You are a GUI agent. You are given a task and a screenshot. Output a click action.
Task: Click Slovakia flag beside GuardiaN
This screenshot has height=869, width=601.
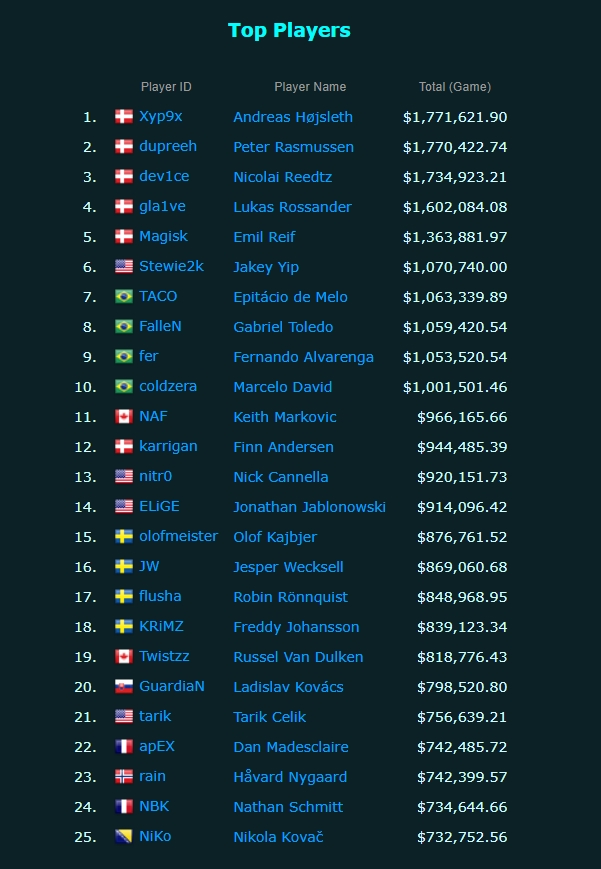[124, 686]
